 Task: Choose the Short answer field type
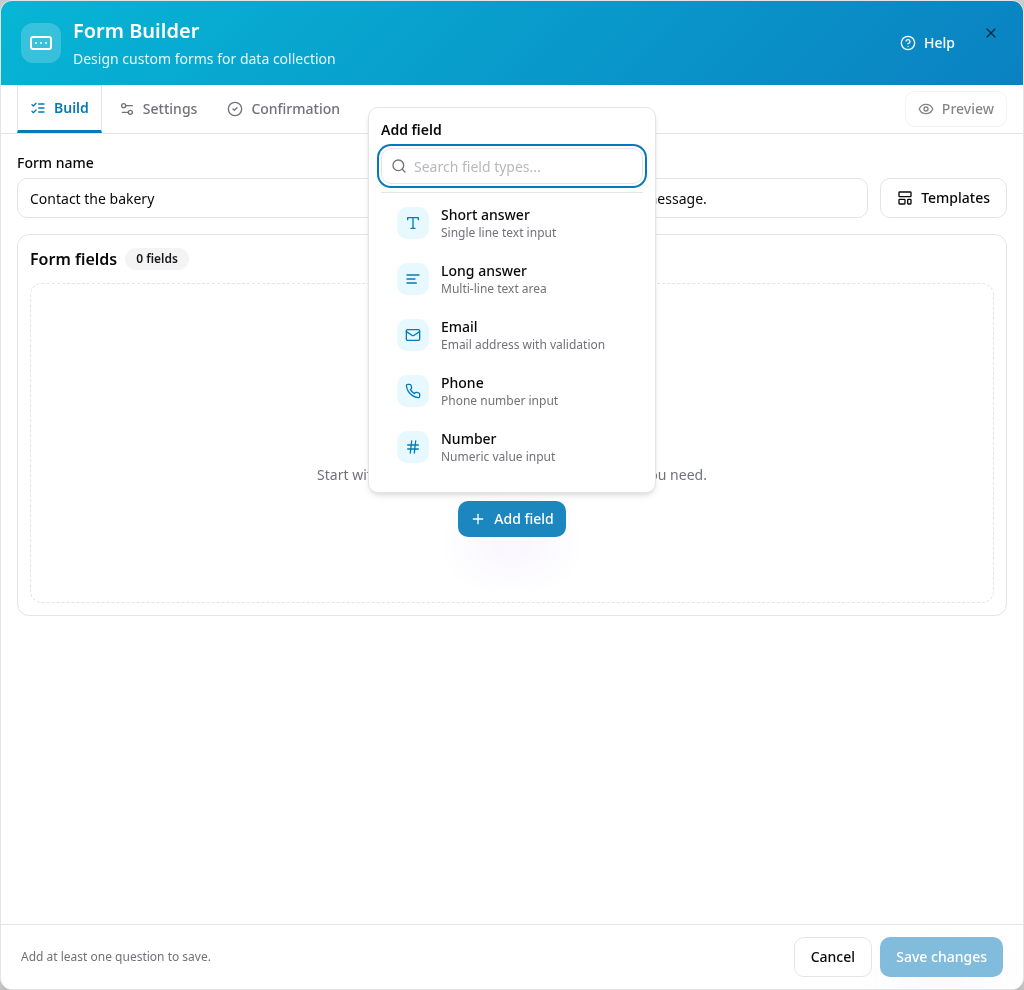[x=512, y=223]
